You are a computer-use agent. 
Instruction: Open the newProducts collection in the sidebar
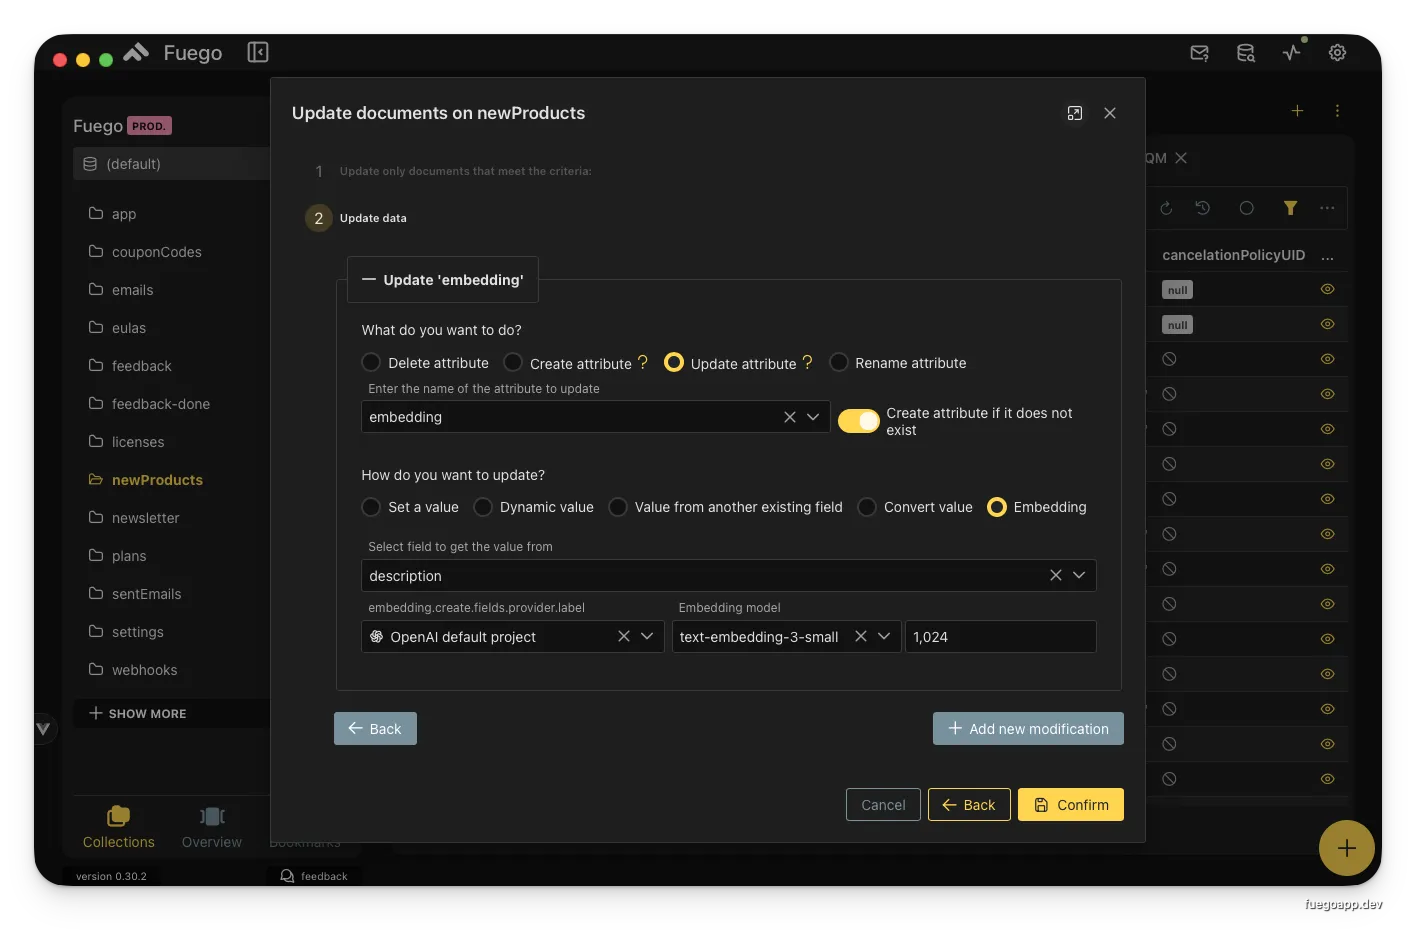[157, 479]
